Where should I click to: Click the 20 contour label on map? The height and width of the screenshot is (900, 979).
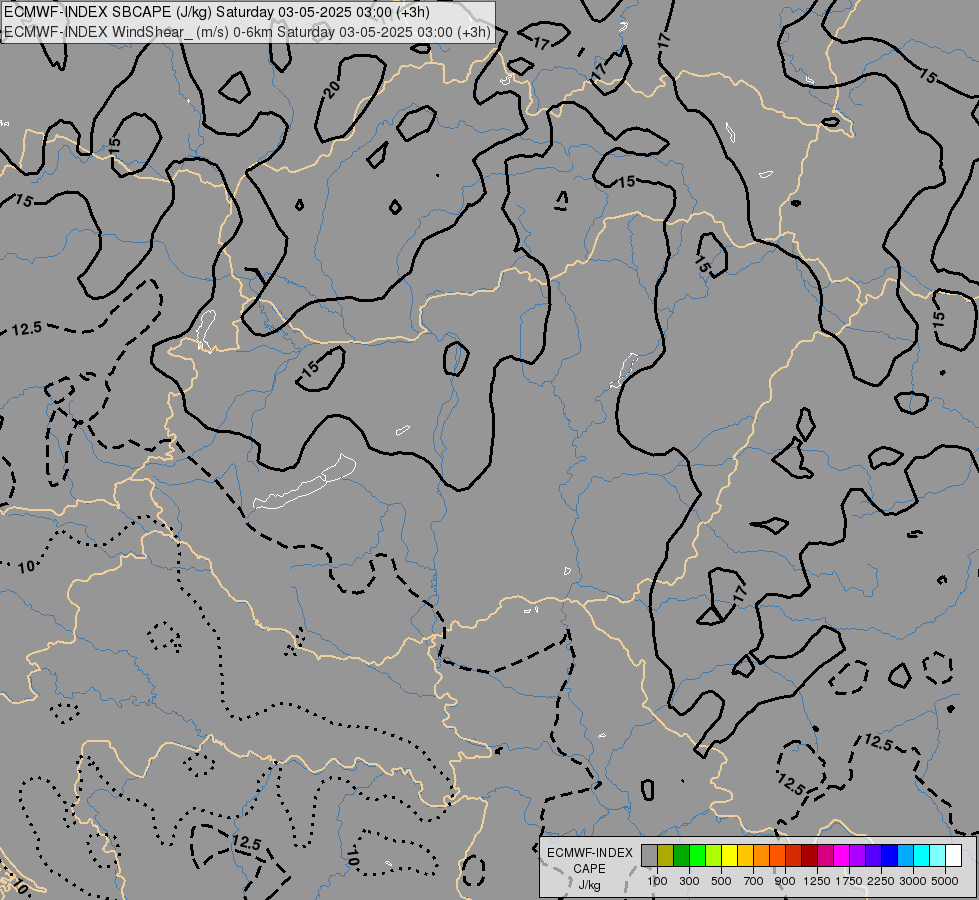pyautogui.click(x=333, y=89)
